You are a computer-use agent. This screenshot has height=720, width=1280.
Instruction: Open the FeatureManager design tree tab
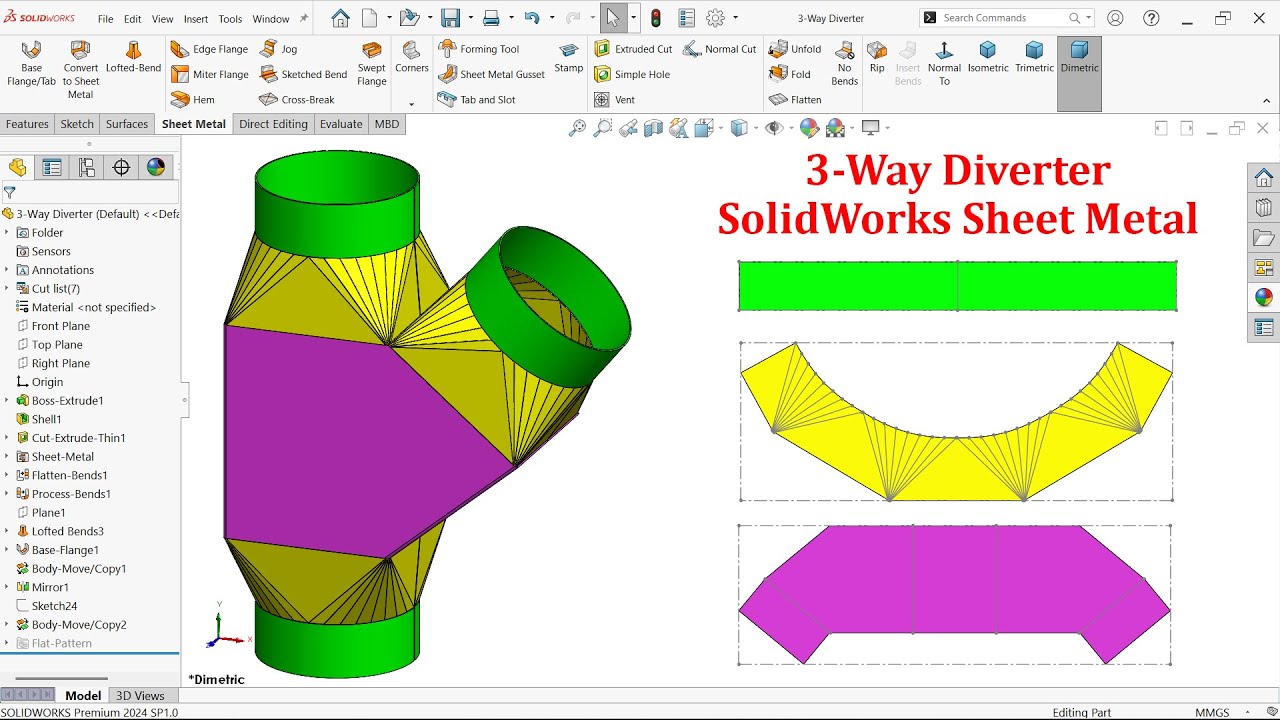(18, 168)
